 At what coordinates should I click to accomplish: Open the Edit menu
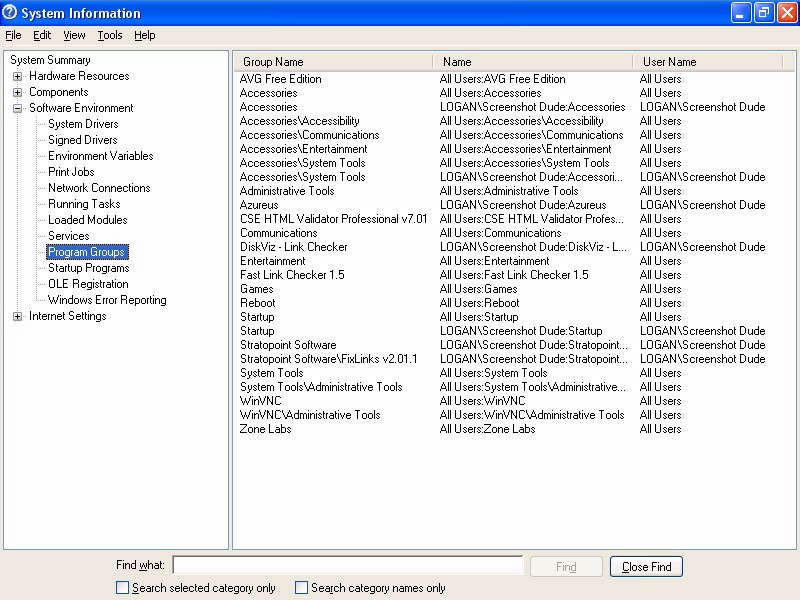click(42, 35)
